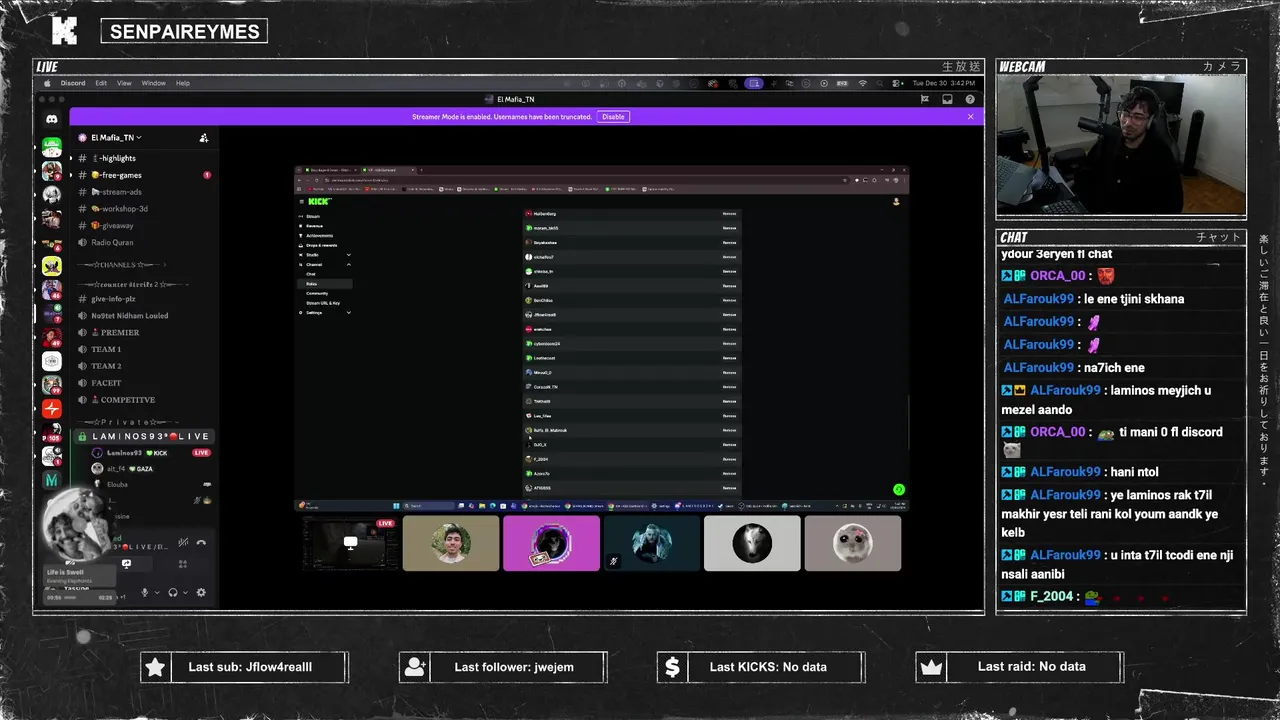The height and width of the screenshot is (720, 1280).
Task: Click the Elouba user in voice channel
Action: [x=150, y=484]
